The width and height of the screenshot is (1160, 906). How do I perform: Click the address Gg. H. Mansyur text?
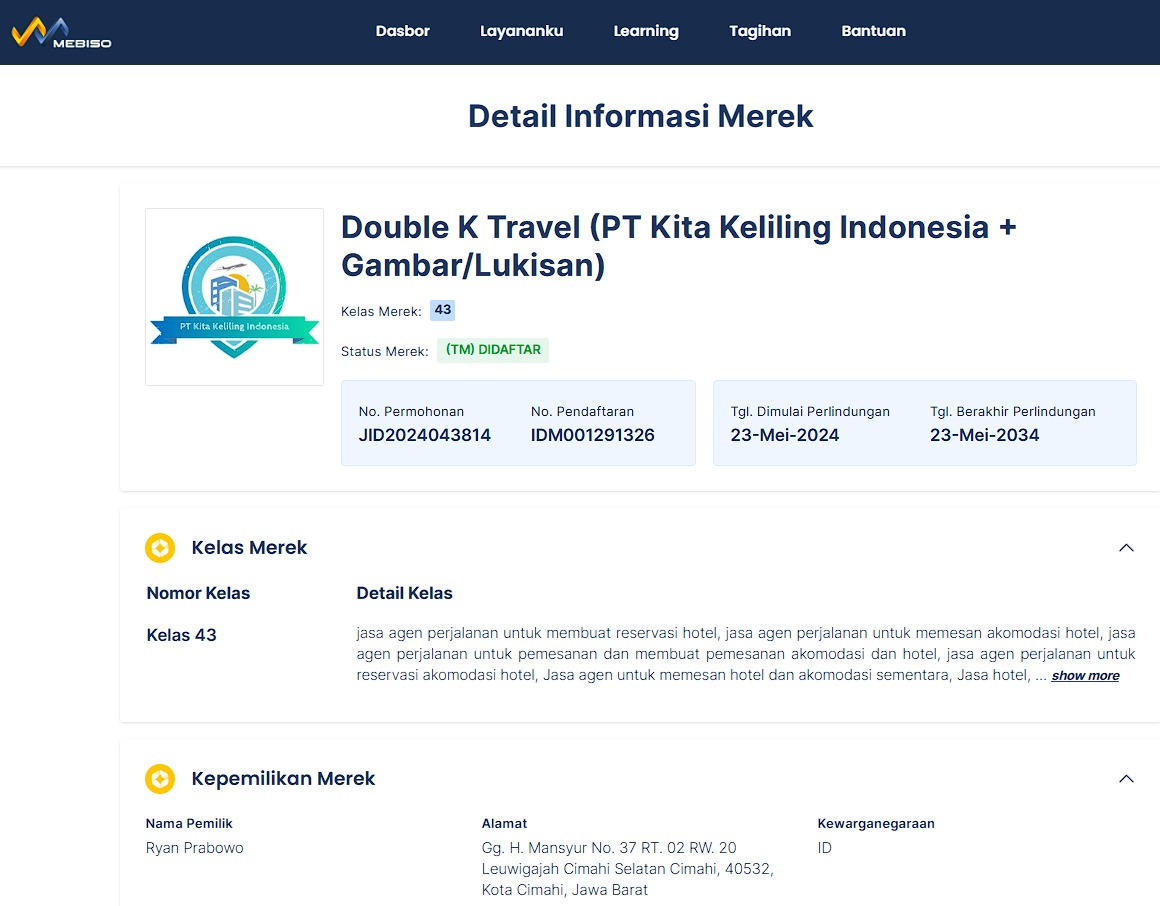pos(627,868)
